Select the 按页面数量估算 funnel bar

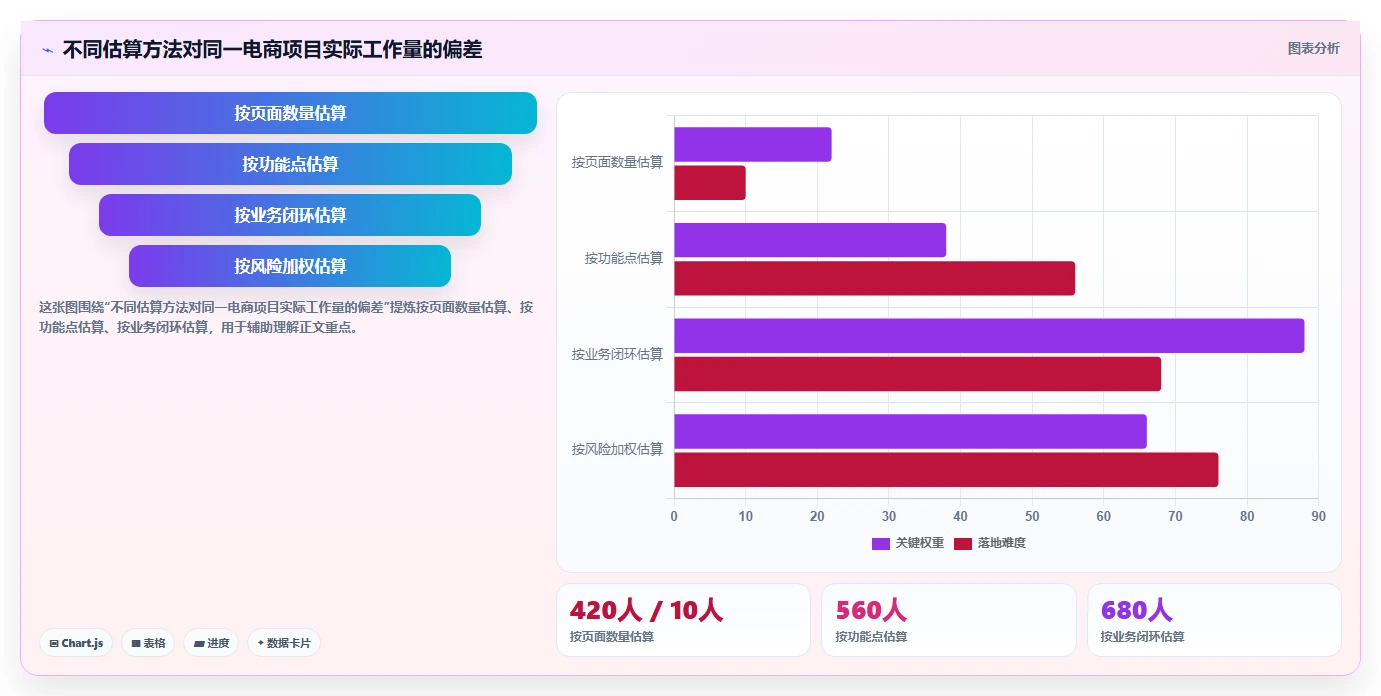click(290, 113)
